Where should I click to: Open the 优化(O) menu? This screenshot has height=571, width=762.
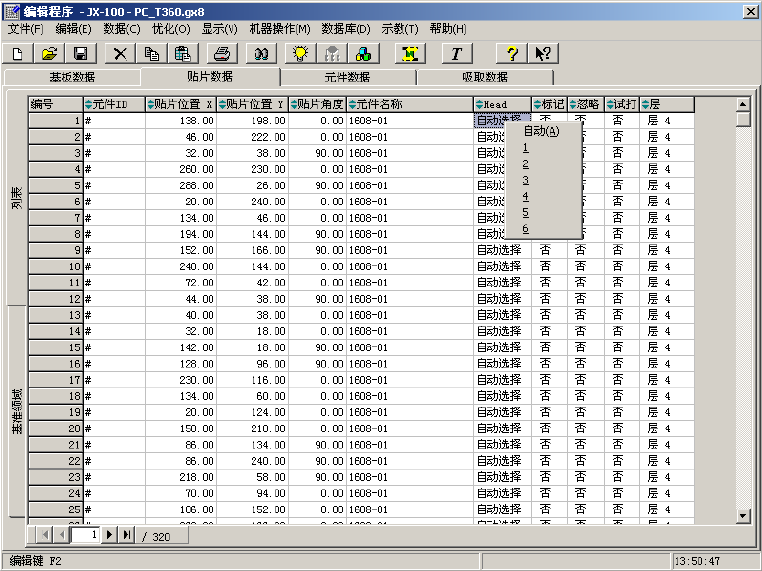171,29
